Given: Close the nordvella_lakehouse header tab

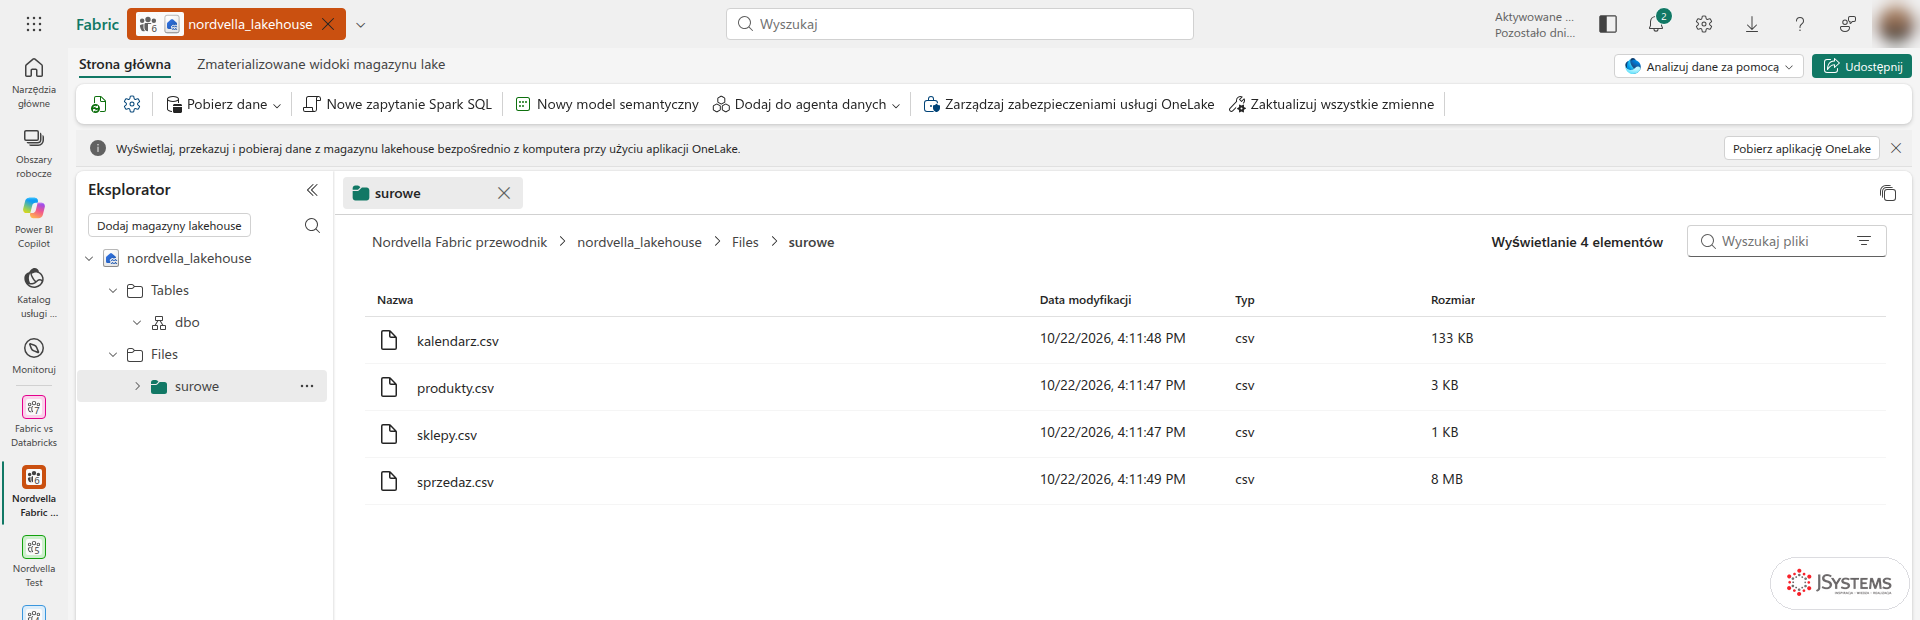Looking at the screenshot, I should point(328,24).
